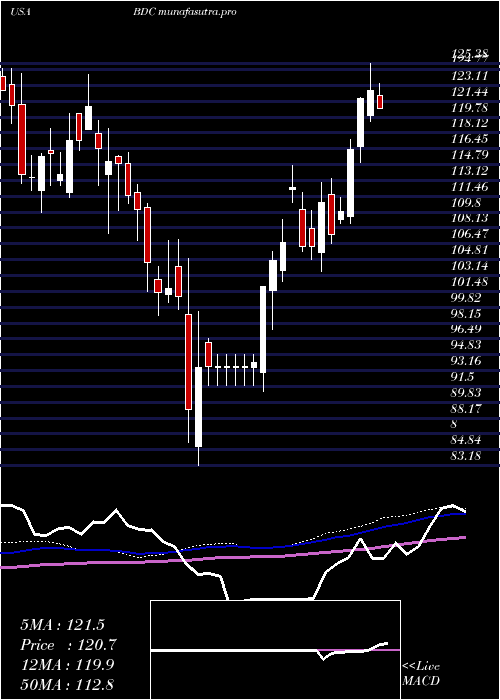Select the 89.83 price axis label
The height and width of the screenshot is (700, 500).
point(467,393)
